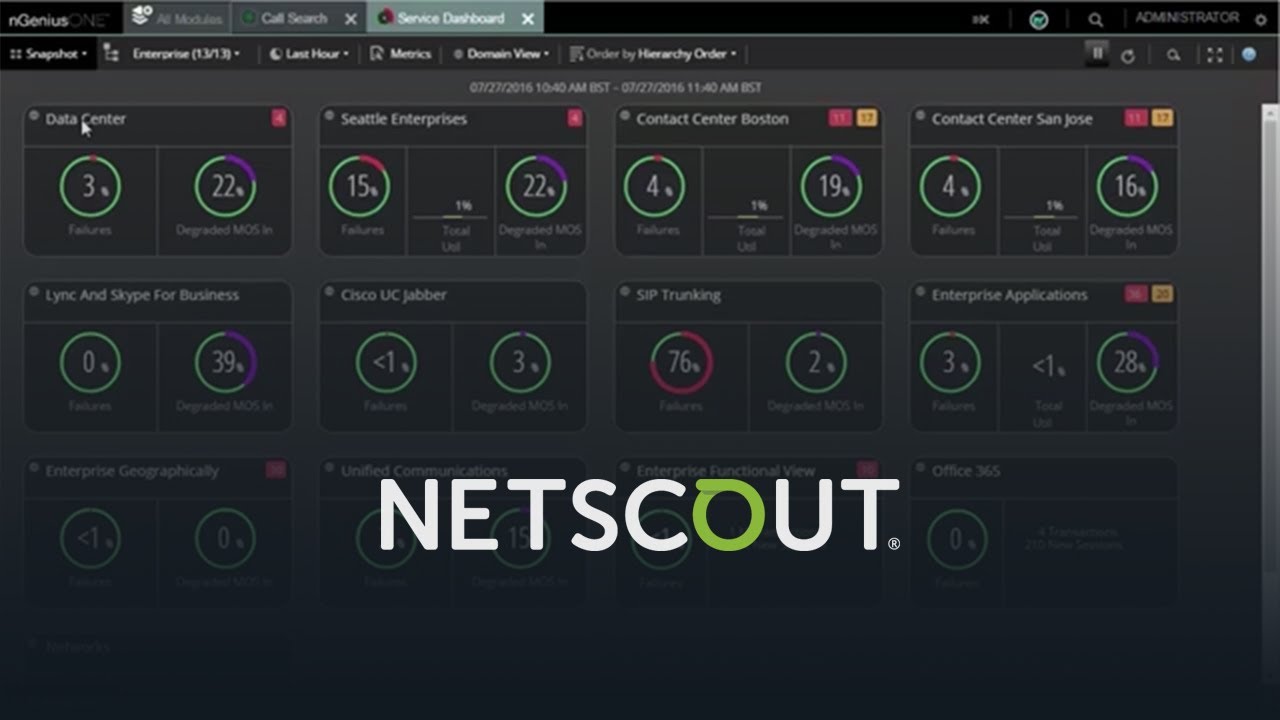Viewport: 1280px width, 720px height.
Task: Open the Cisco UC Jabber card title
Action: pos(394,295)
